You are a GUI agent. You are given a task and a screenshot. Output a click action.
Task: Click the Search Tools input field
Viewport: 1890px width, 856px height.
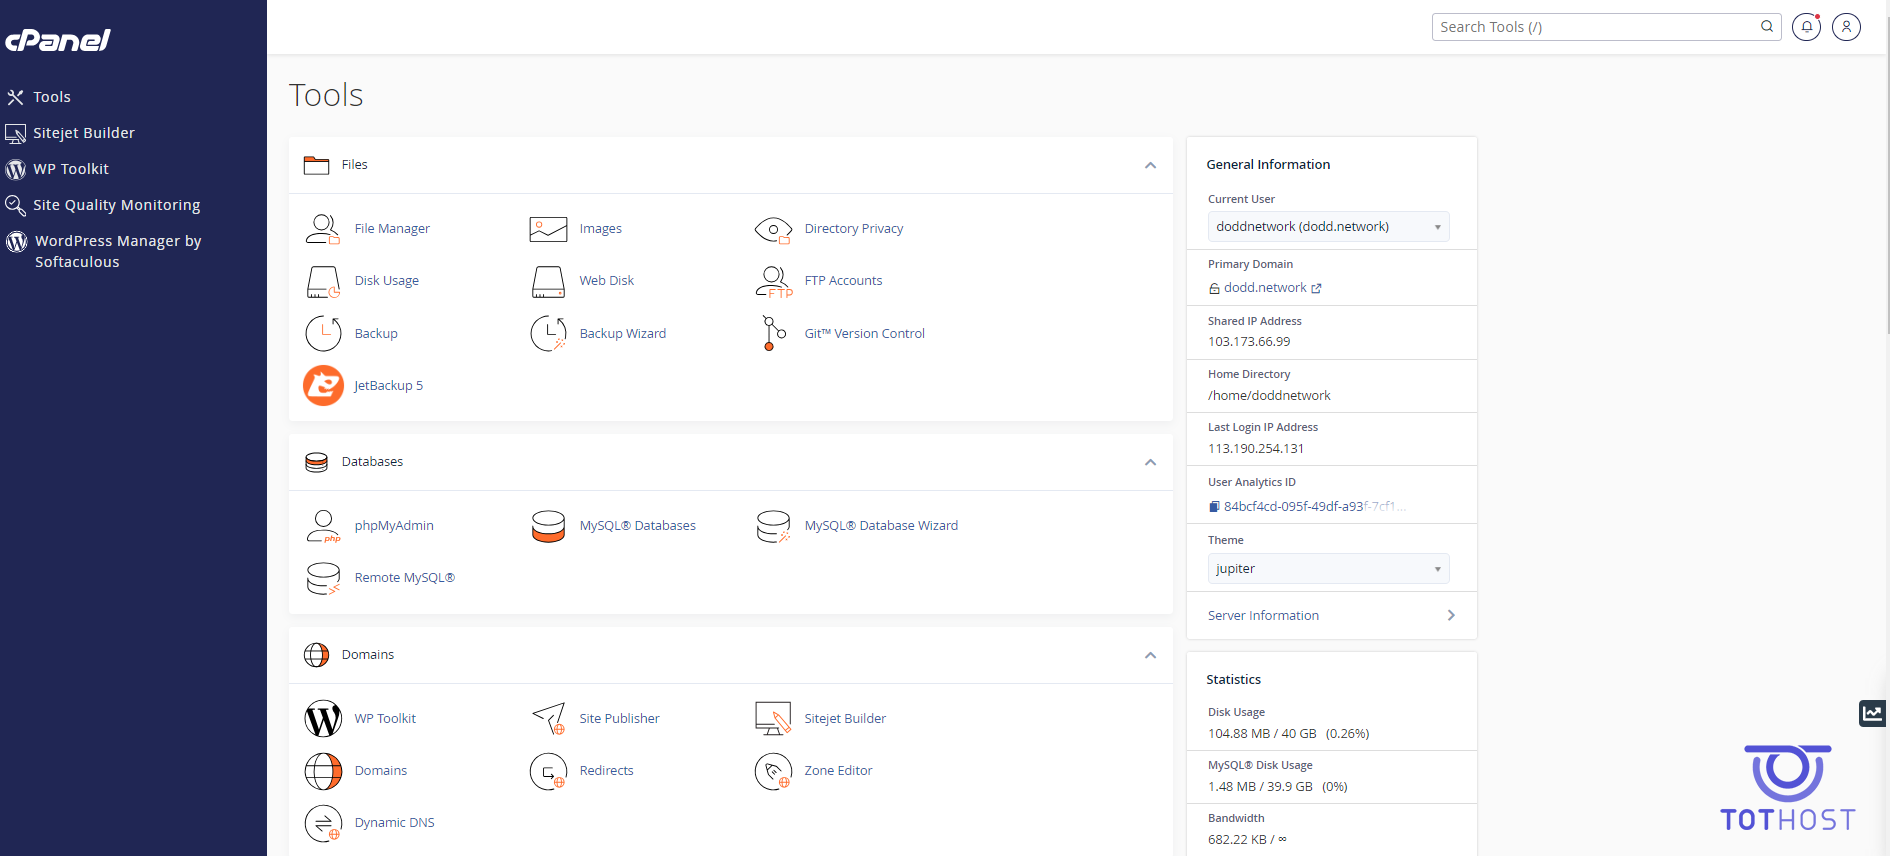pos(1595,27)
